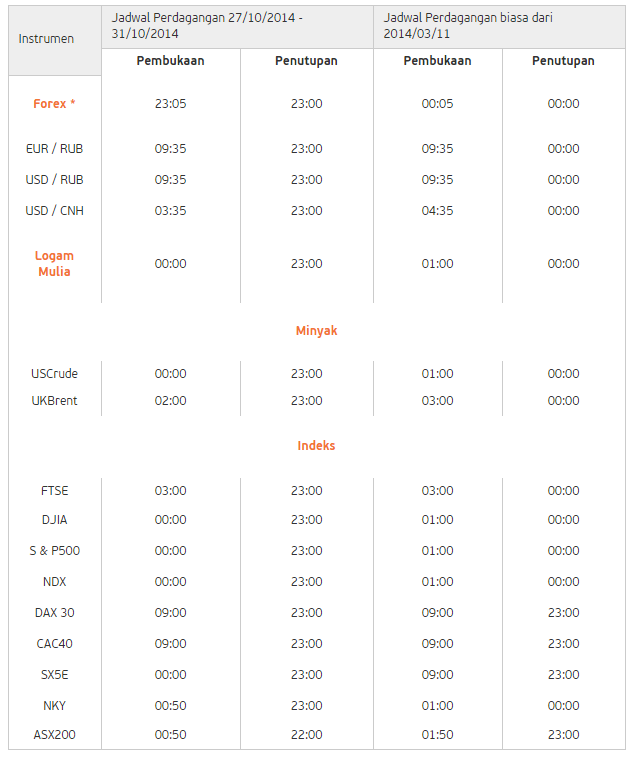Select the EUR / RUB instrument cell
Image resolution: width=635 pixels, height=757 pixels.
point(54,149)
